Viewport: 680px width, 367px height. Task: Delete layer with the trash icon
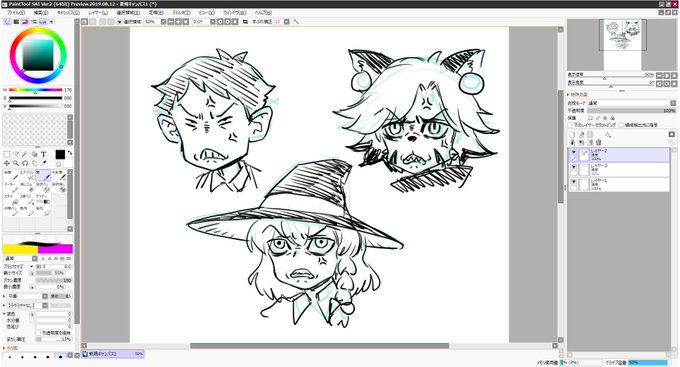click(599, 142)
